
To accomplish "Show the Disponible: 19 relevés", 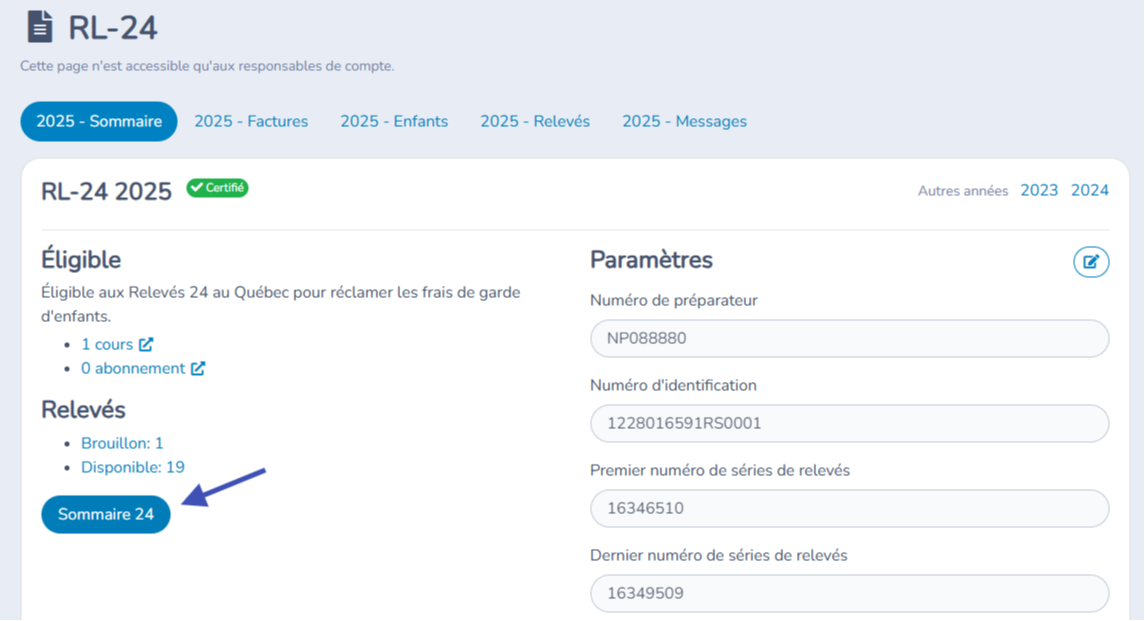I will (133, 467).
